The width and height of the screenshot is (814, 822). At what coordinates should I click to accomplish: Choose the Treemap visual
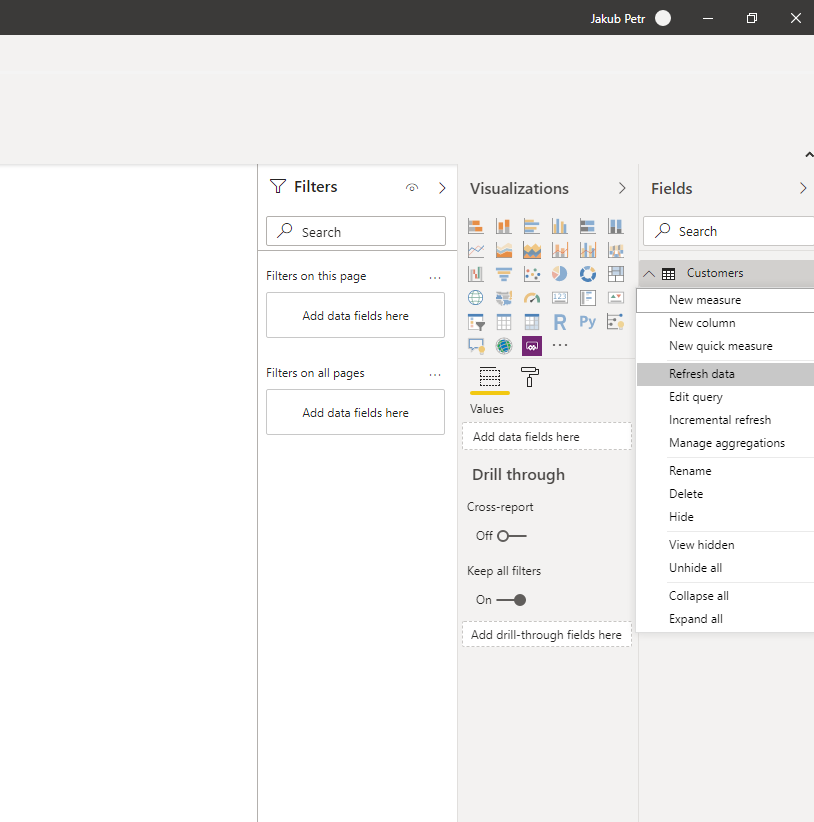coord(615,274)
